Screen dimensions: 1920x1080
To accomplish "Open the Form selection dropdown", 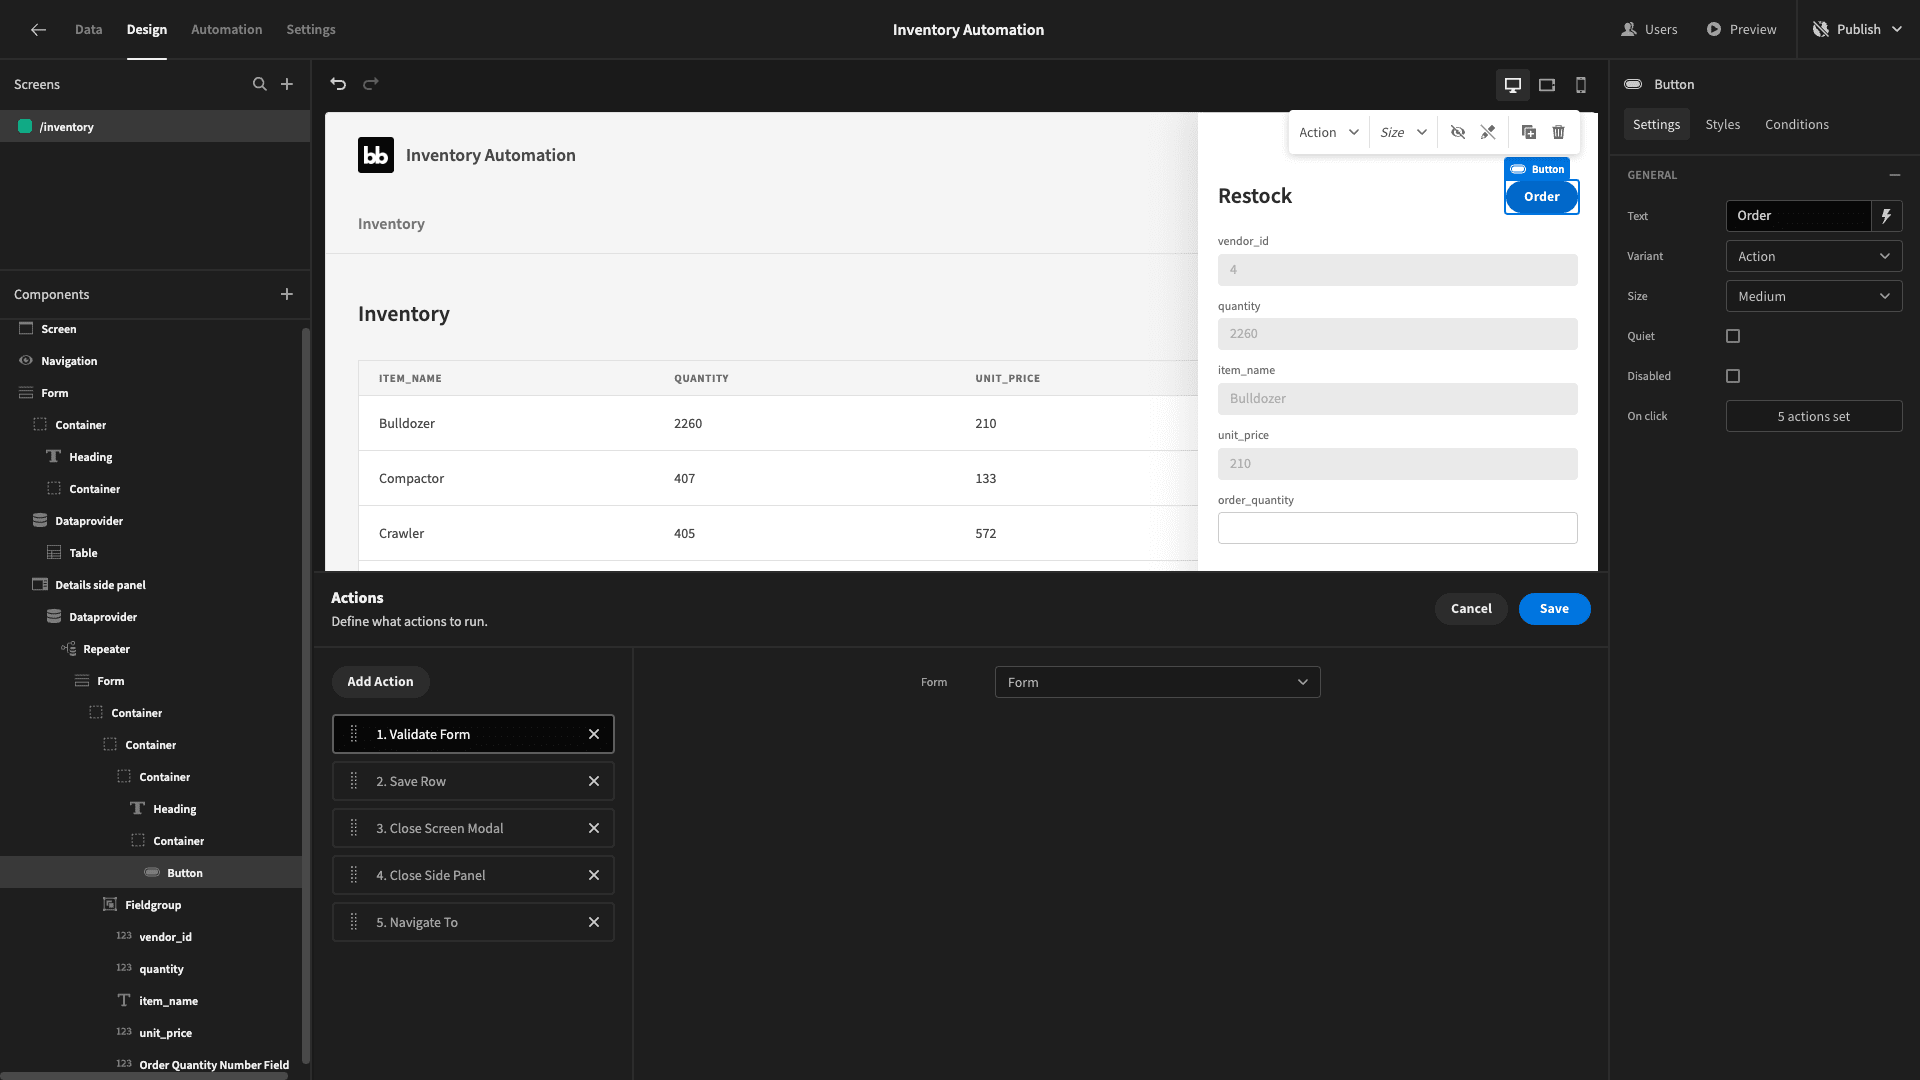I will pyautogui.click(x=1157, y=682).
